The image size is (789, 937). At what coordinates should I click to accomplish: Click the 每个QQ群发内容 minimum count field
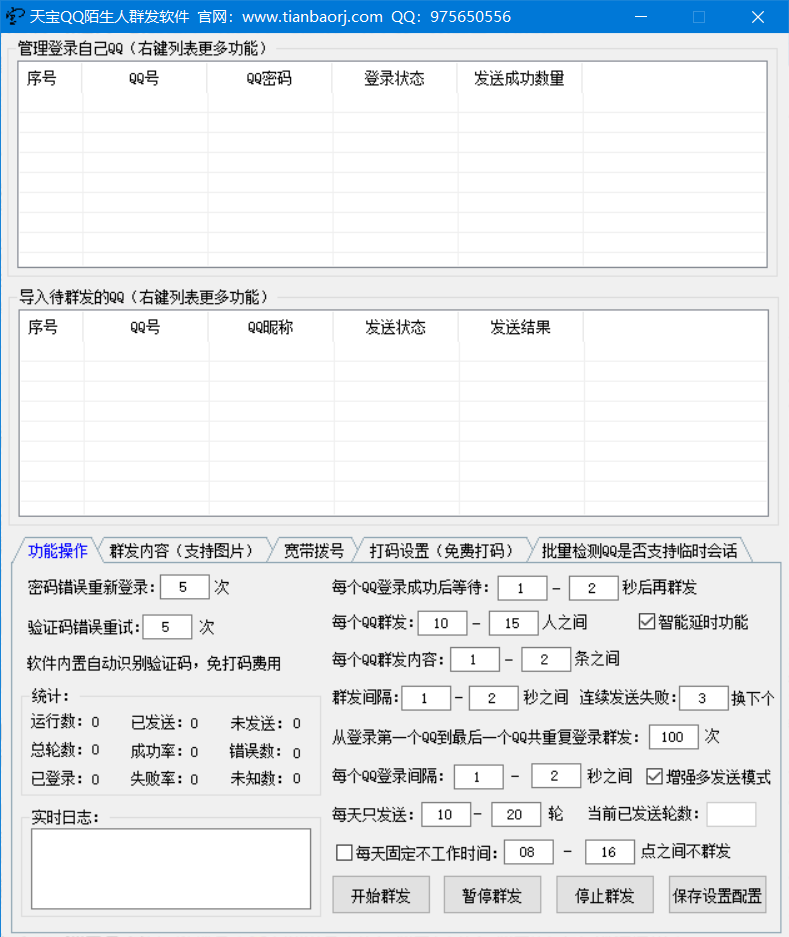tap(475, 659)
